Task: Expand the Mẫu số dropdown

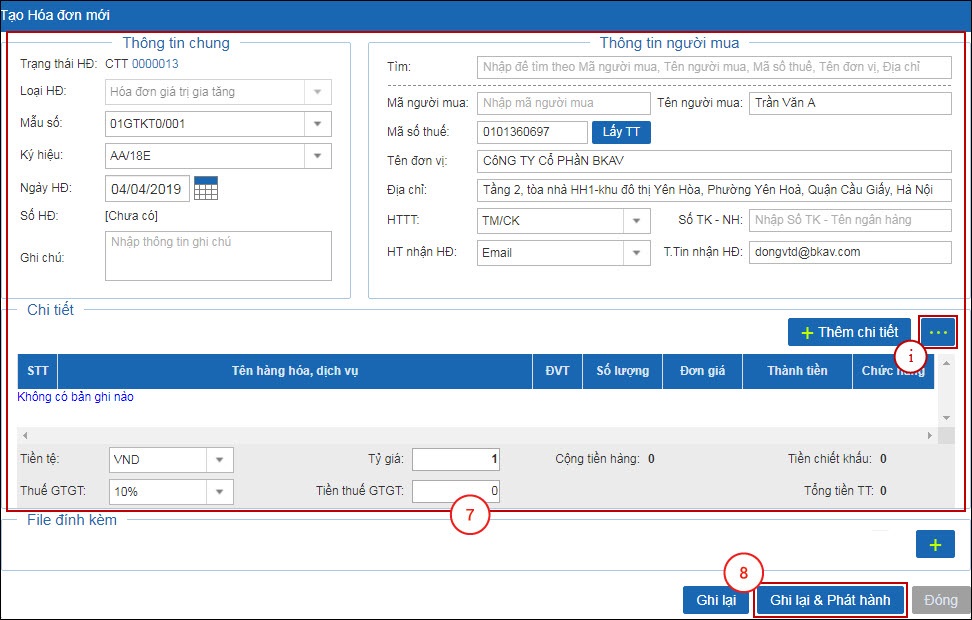Action: [317, 124]
